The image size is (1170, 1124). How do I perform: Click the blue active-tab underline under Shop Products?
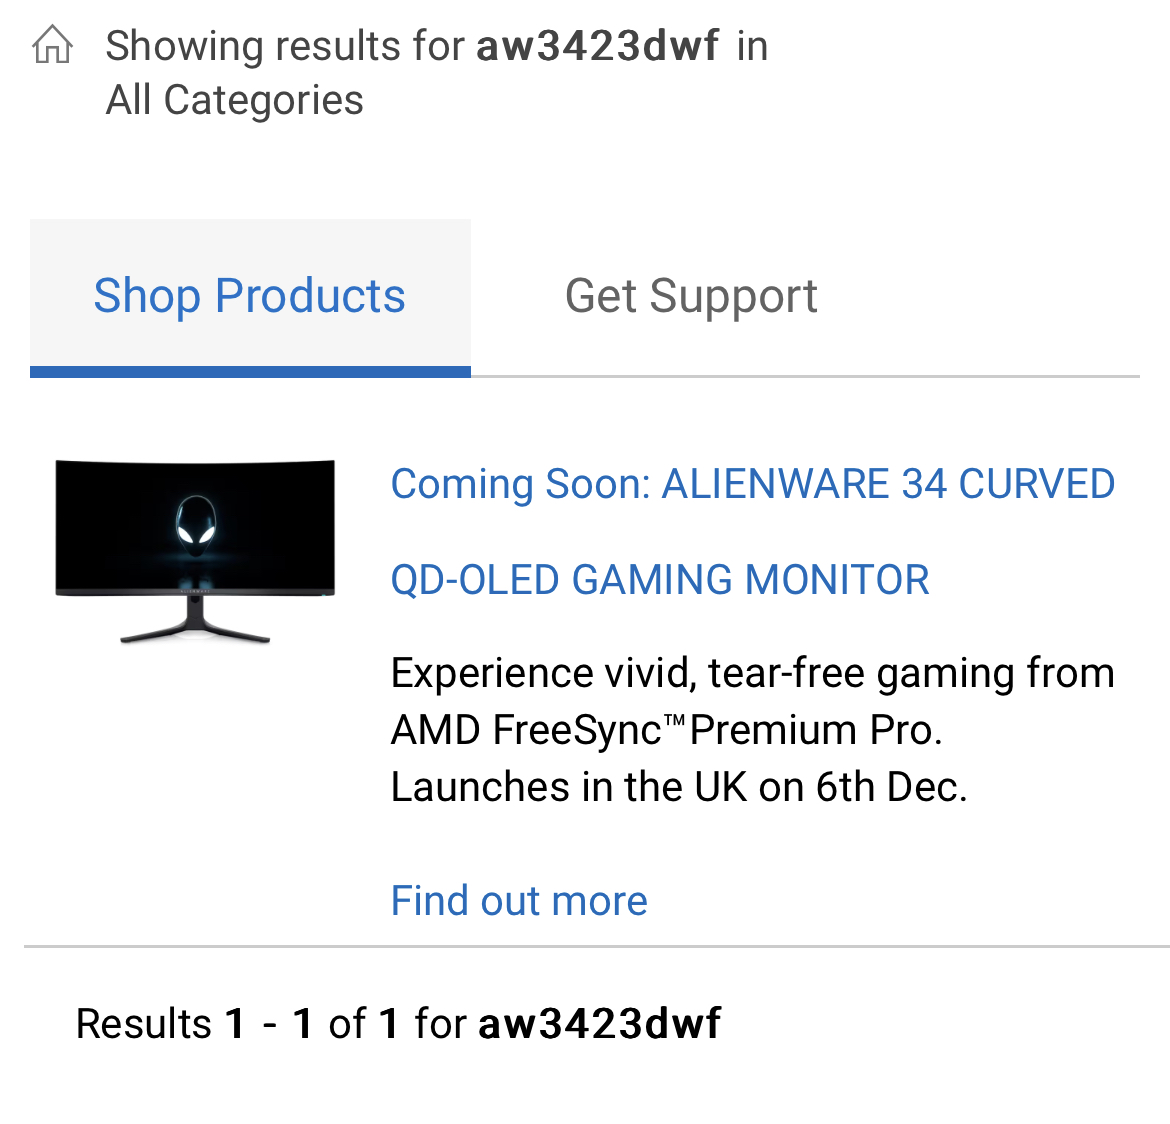(x=250, y=372)
